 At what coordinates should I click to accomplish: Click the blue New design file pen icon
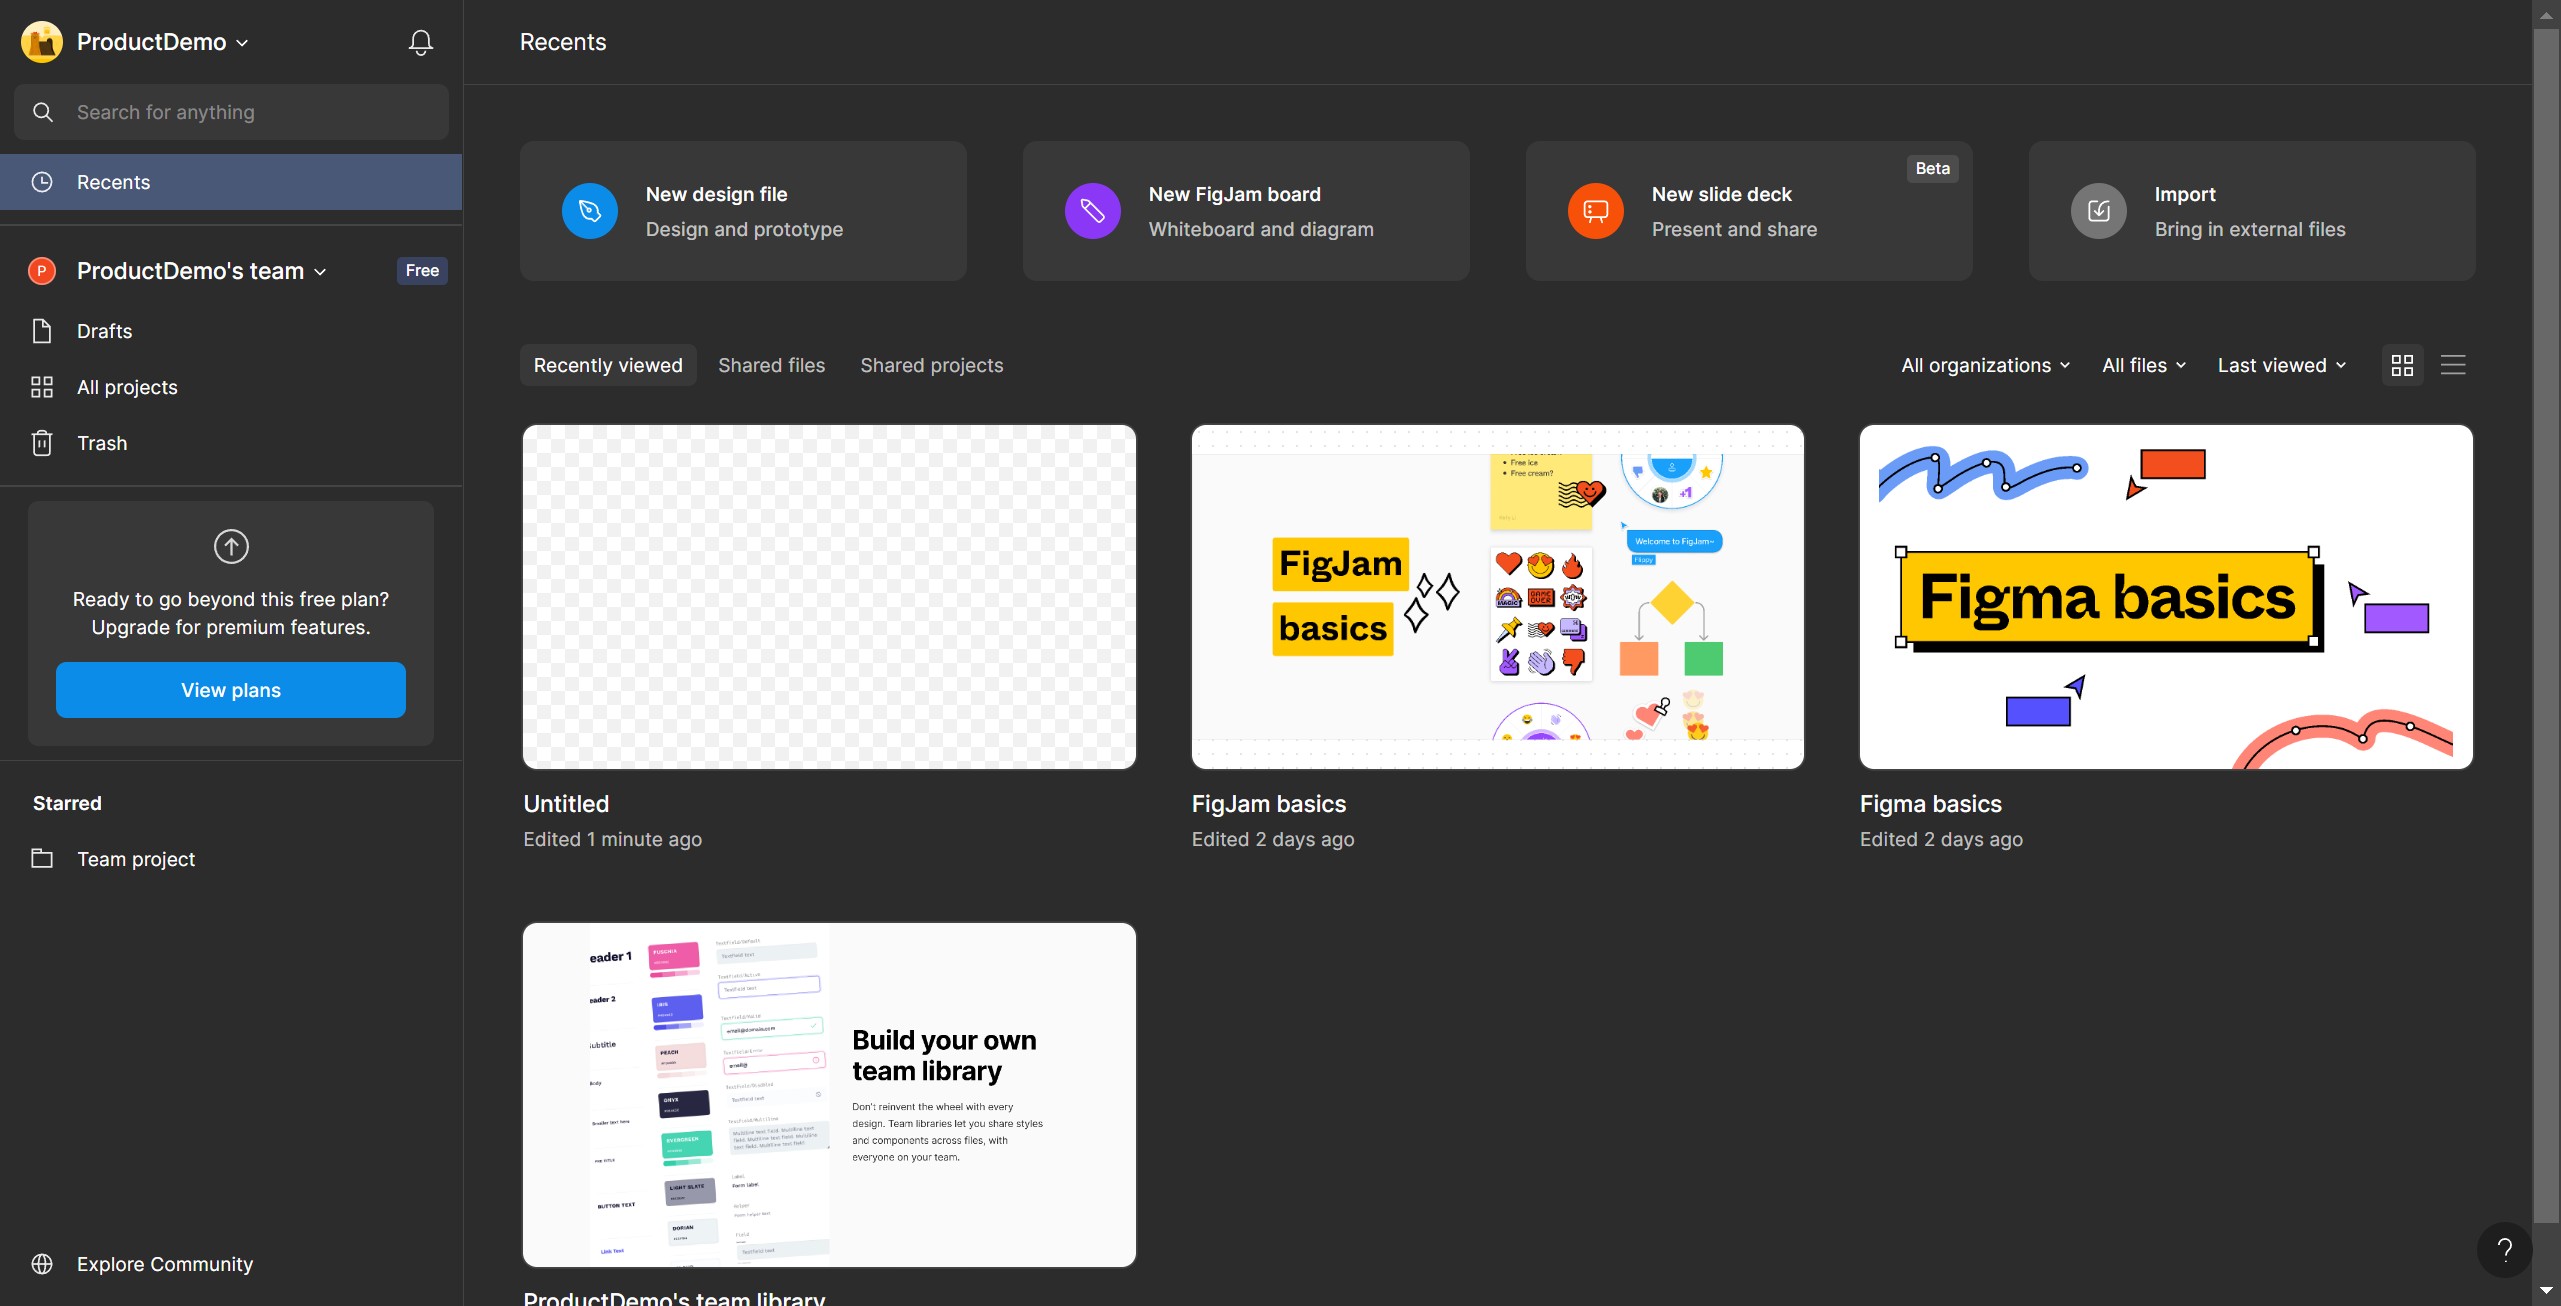coord(590,211)
